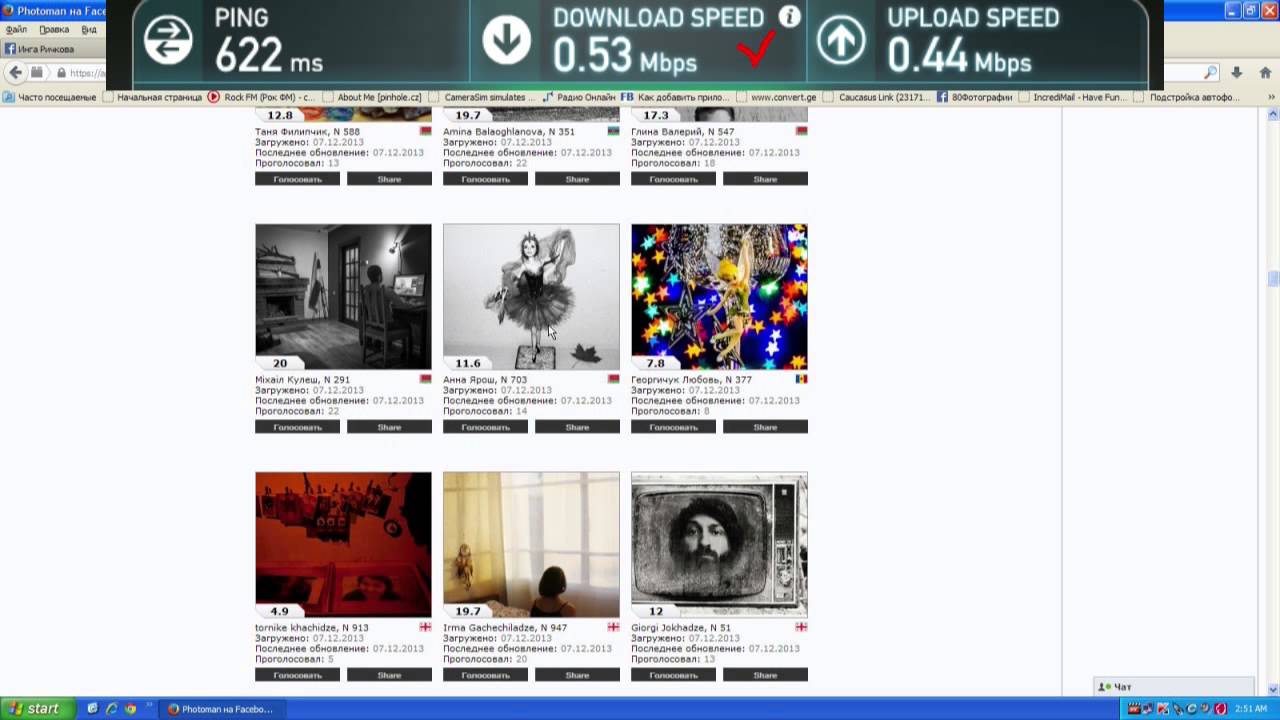Screen dimensions: 1280x720
Task: Open Giorgi Jokhadze's television portrait photo
Action: click(x=719, y=545)
